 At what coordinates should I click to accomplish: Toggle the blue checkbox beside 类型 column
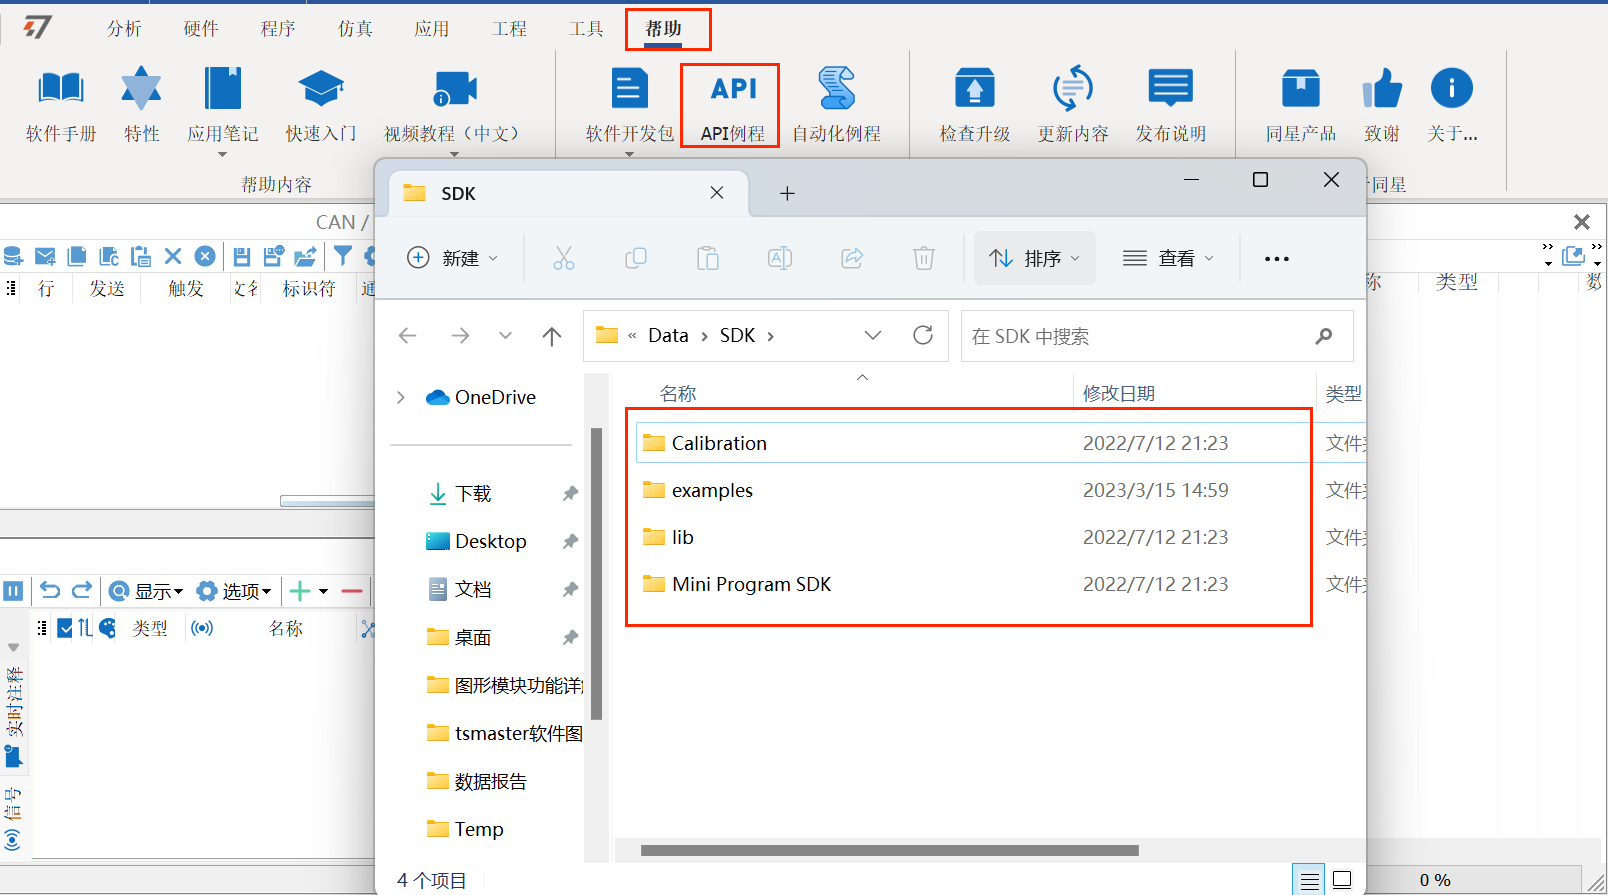point(65,628)
